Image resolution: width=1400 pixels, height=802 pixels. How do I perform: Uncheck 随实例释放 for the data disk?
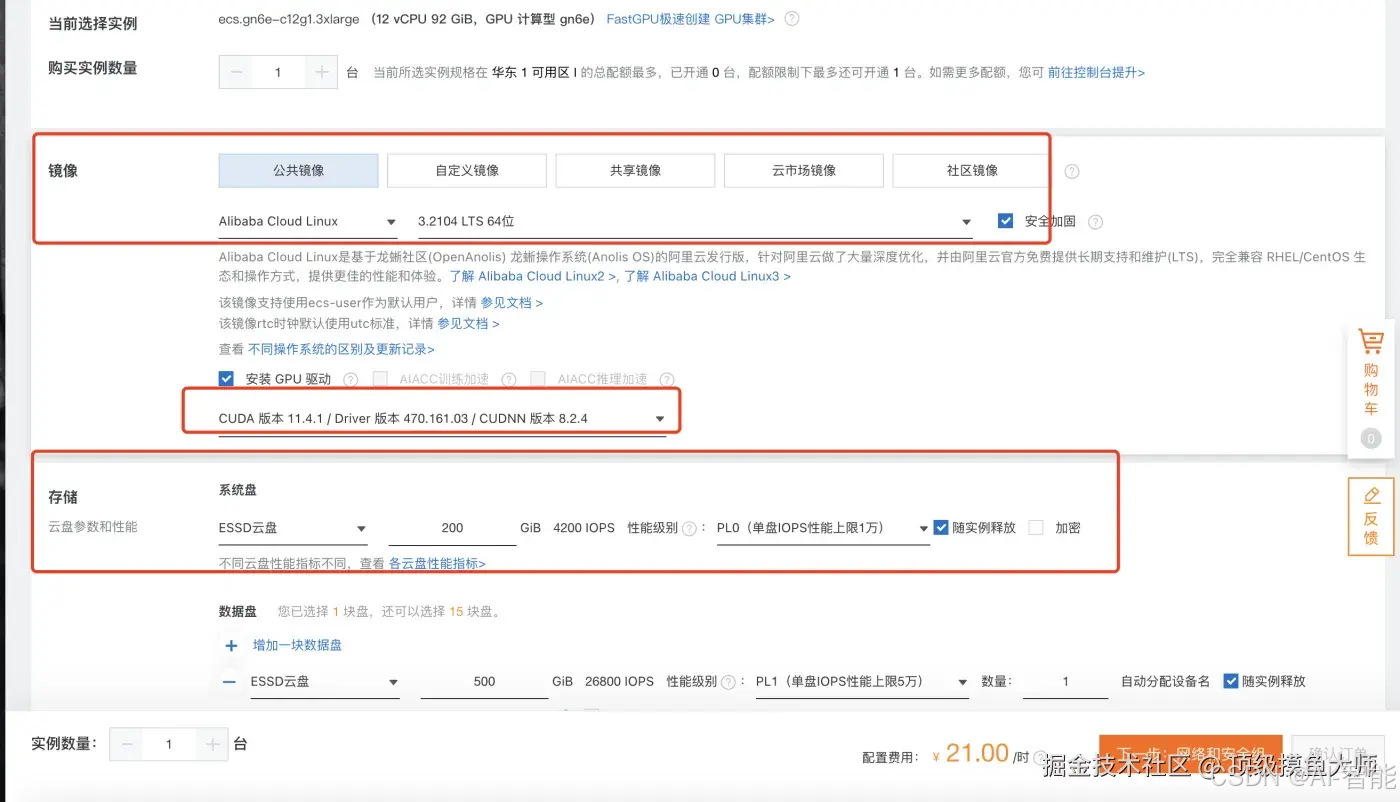(x=1231, y=681)
